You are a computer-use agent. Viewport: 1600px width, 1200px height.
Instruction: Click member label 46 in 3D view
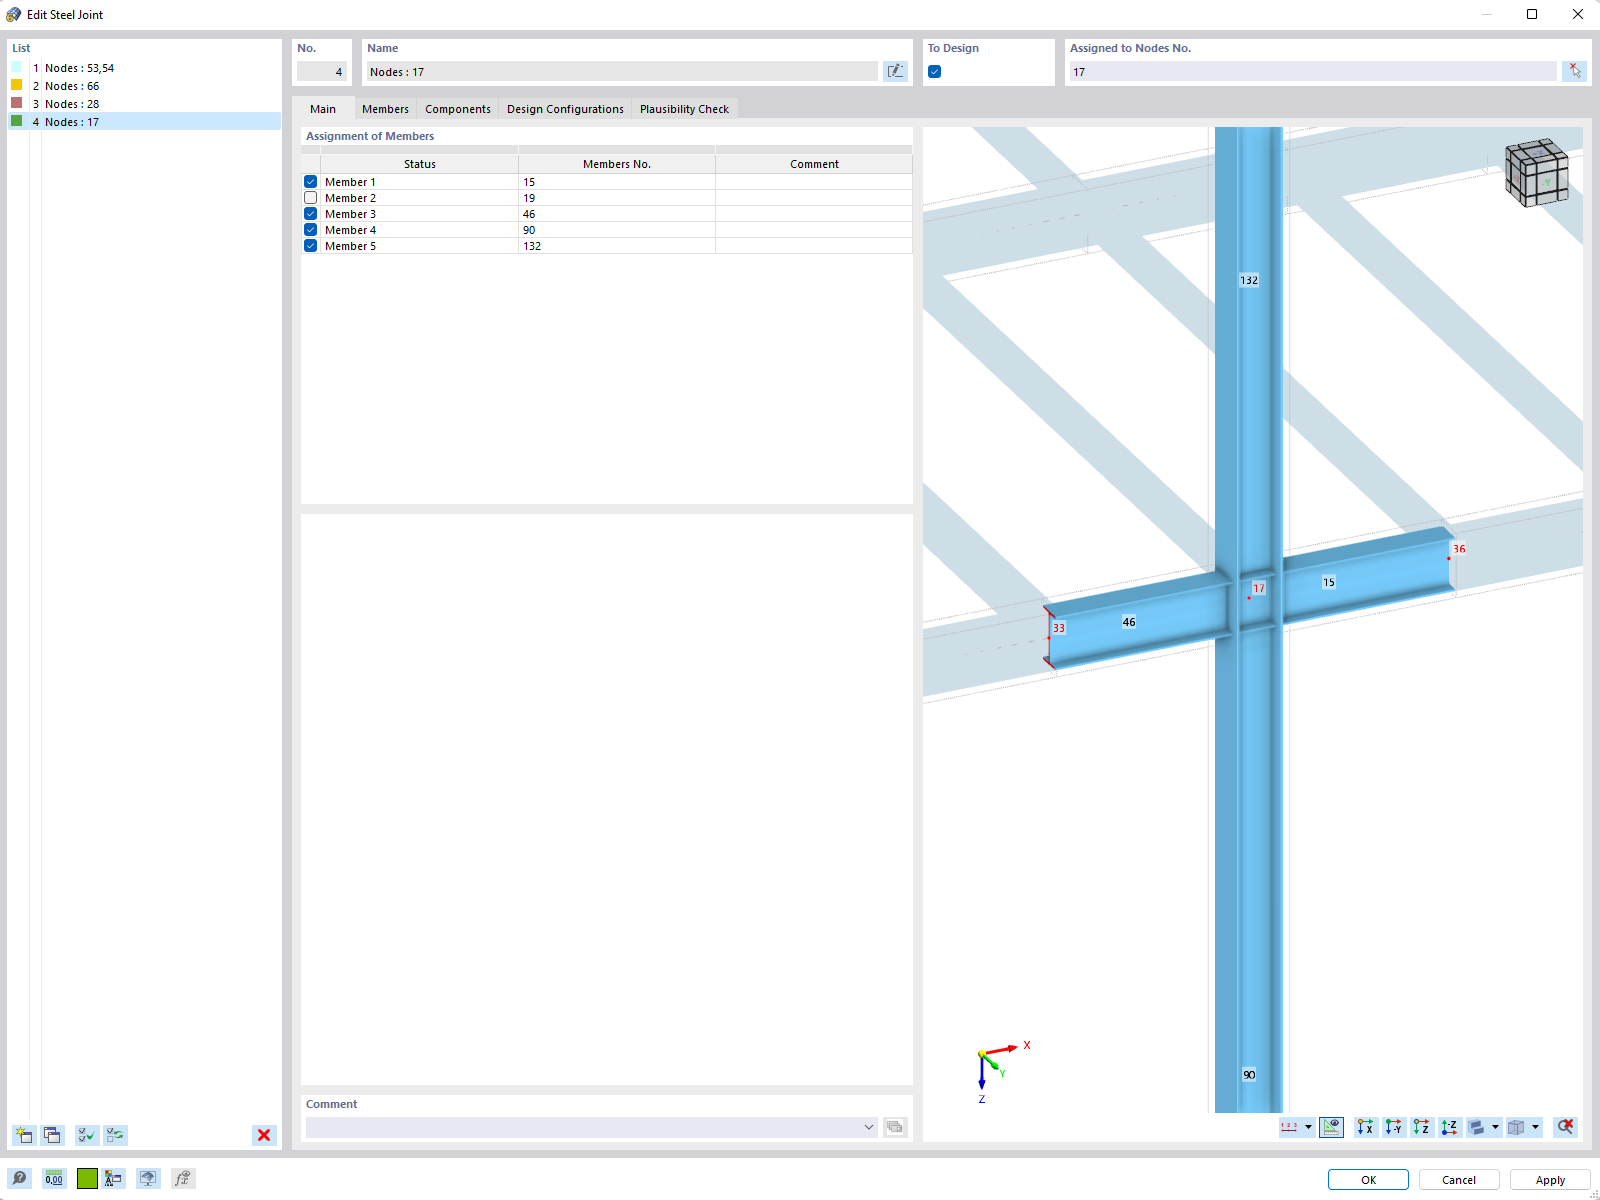[1129, 622]
